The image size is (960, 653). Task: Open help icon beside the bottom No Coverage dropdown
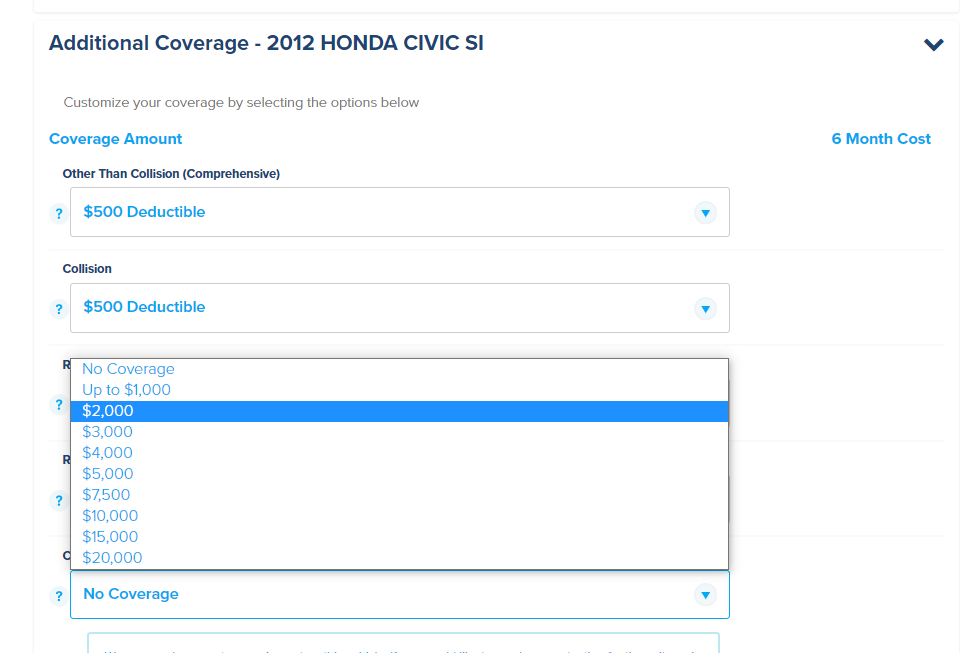coord(59,595)
